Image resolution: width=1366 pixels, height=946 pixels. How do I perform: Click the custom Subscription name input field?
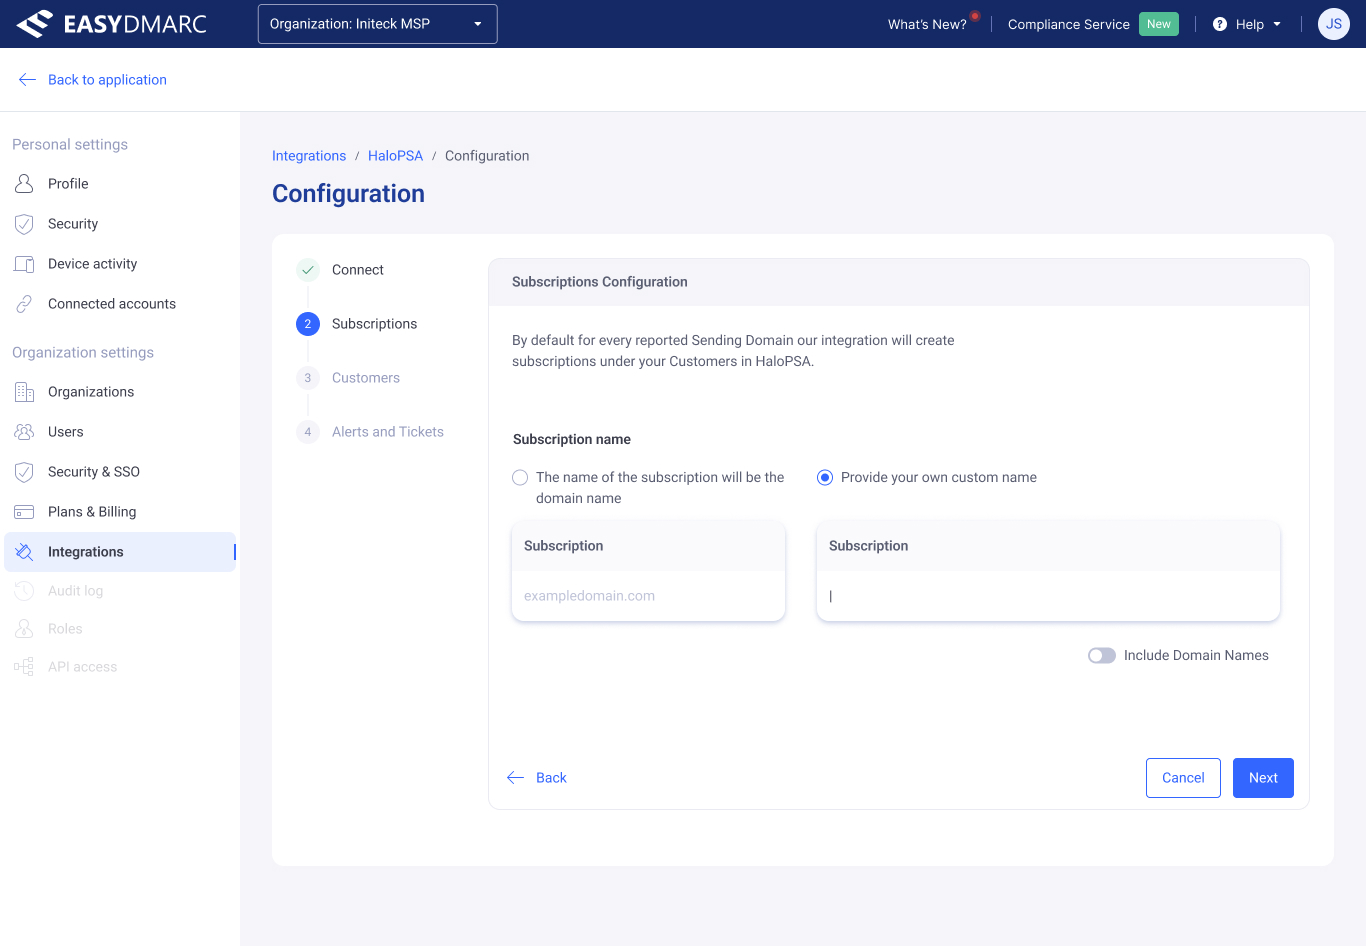click(x=1048, y=596)
